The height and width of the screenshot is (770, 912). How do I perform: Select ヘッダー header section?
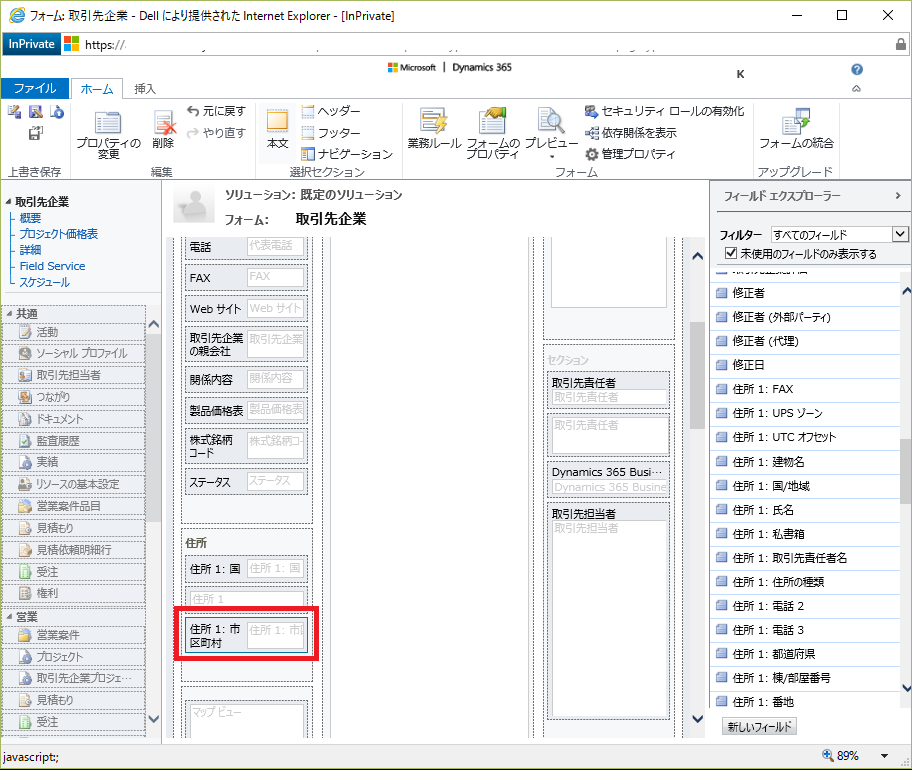pos(331,111)
